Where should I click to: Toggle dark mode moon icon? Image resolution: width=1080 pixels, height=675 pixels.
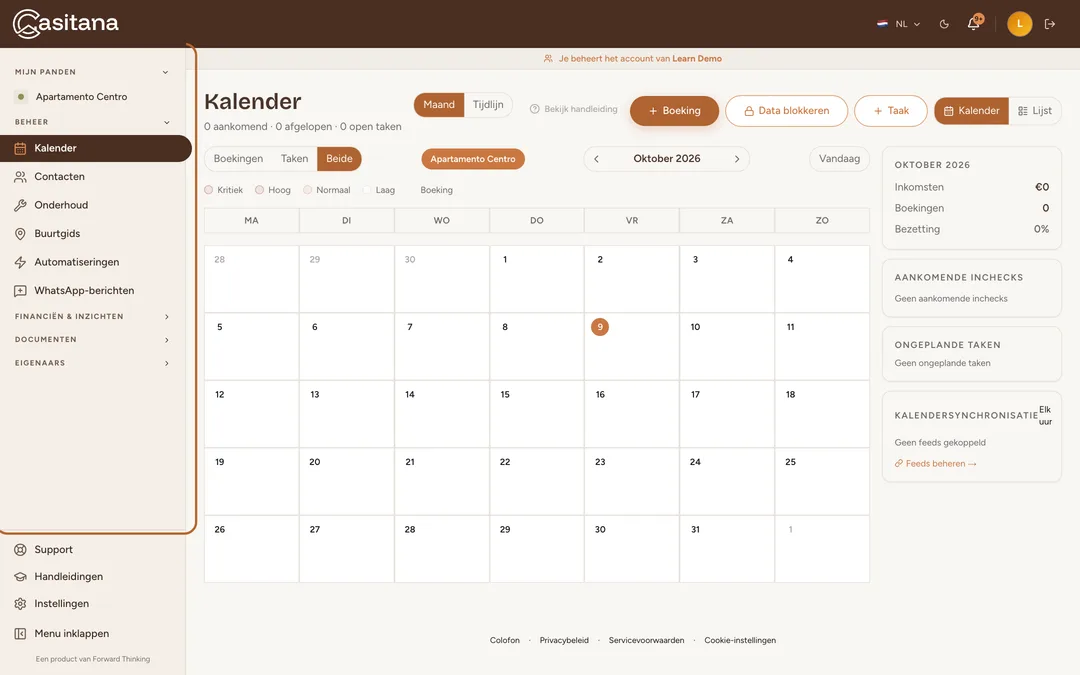point(944,24)
